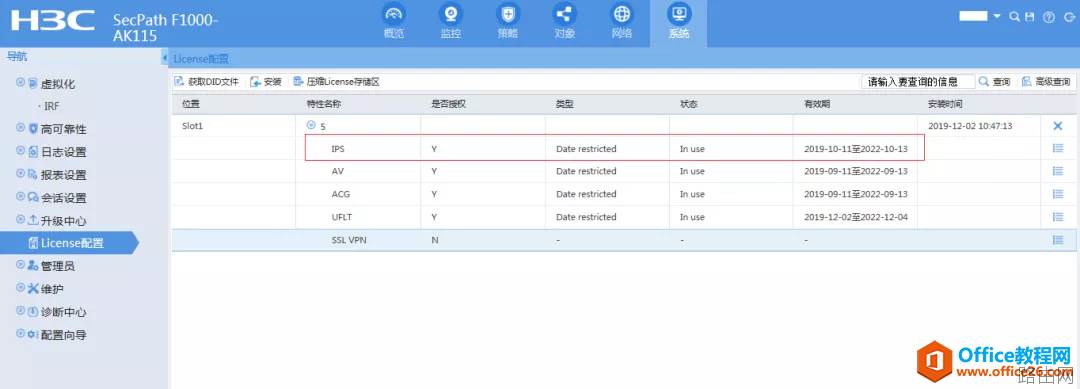Select the 系统 system tab
Image resolution: width=1080 pixels, height=389 pixels.
678,22
